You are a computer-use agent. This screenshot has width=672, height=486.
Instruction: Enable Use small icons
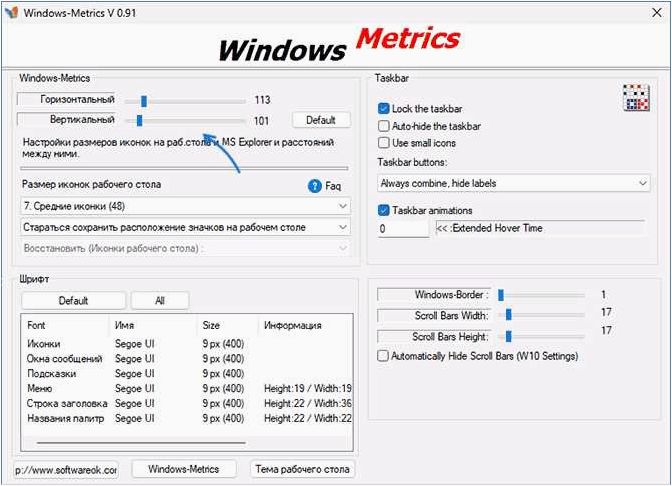click(x=384, y=143)
